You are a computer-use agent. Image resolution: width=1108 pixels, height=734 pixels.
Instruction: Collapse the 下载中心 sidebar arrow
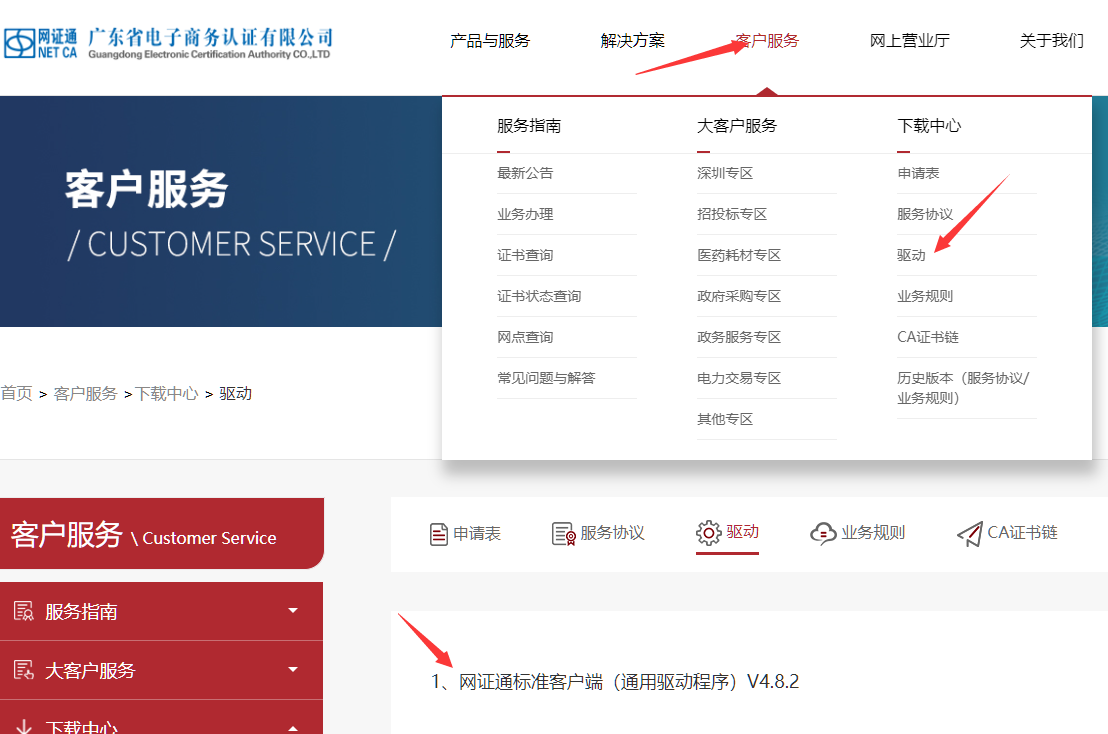293,727
